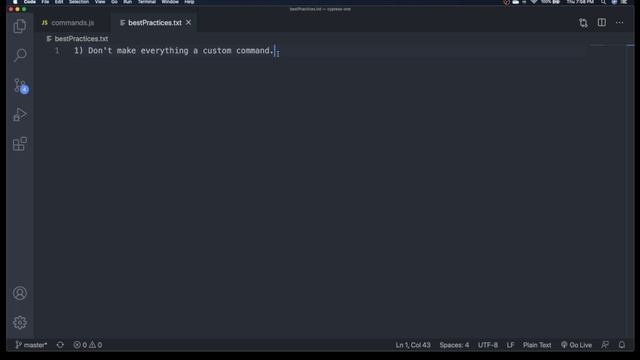Open the Help menu
The image size is (640, 360).
[x=189, y=2]
